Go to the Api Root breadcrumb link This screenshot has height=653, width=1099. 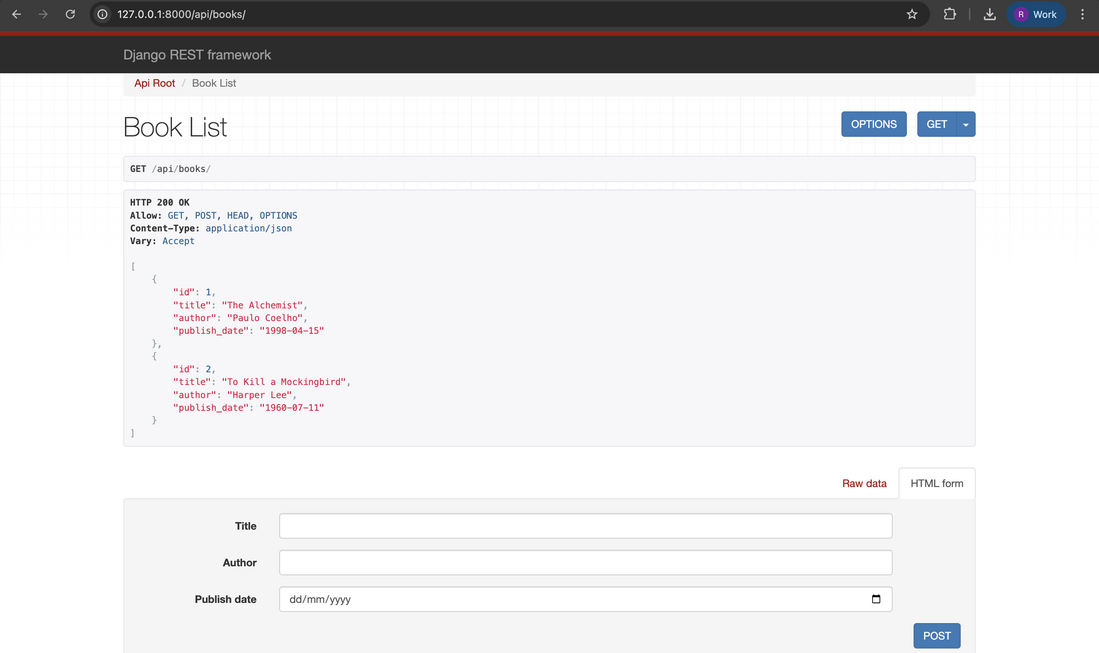point(155,83)
